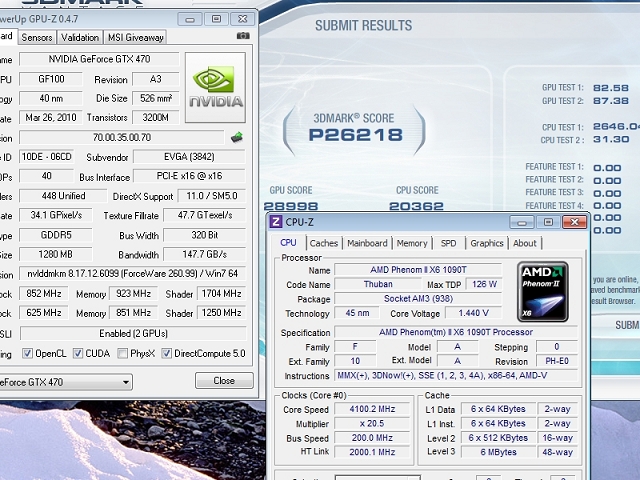
Task: Click the Package value Socket AM3 (938)
Action: [418, 298]
